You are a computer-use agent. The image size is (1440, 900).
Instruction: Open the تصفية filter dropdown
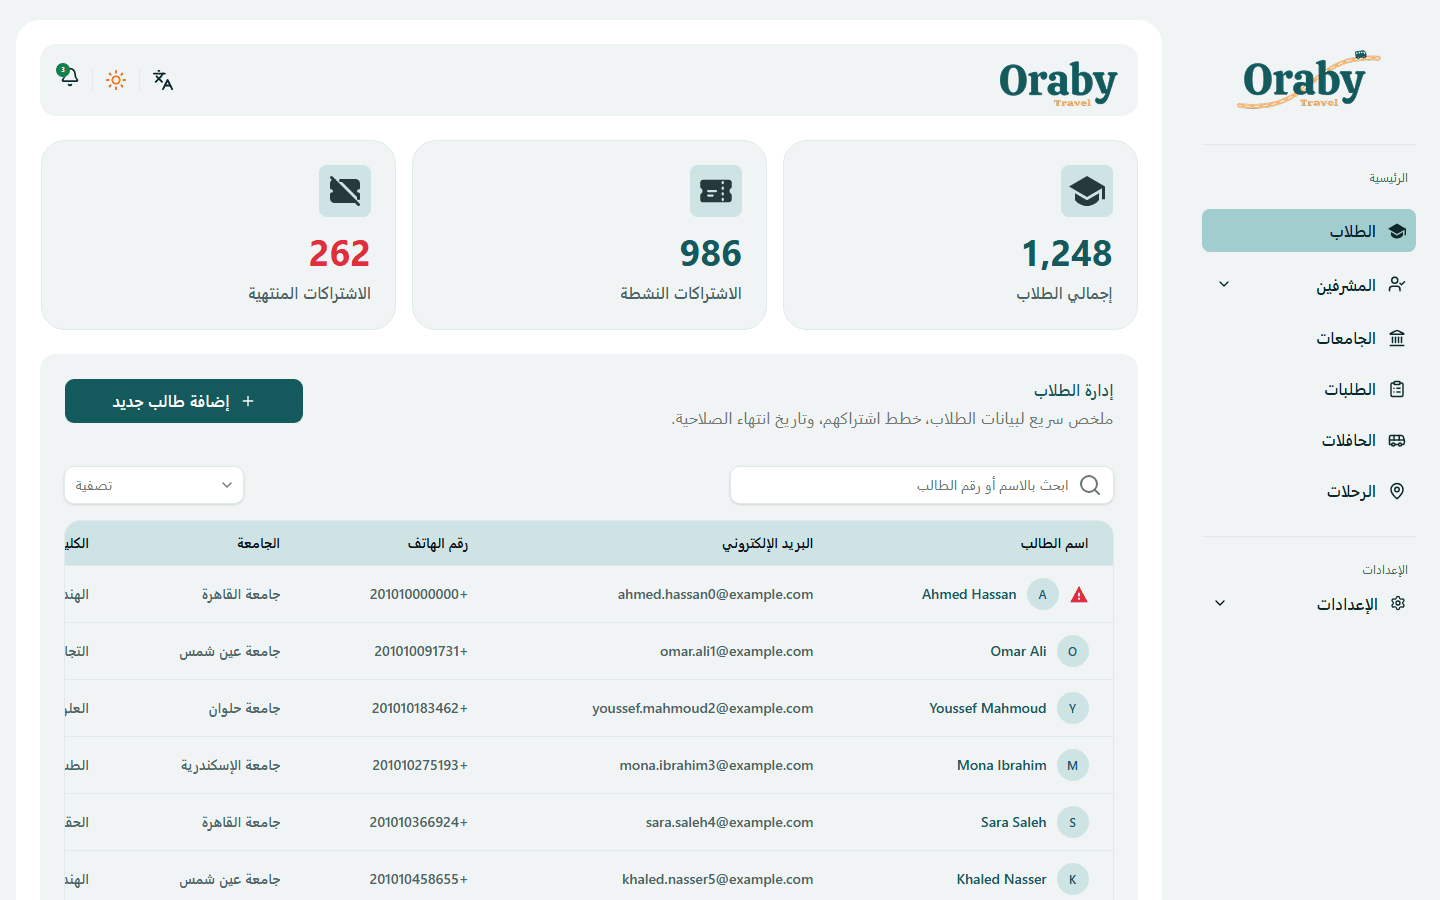(154, 485)
